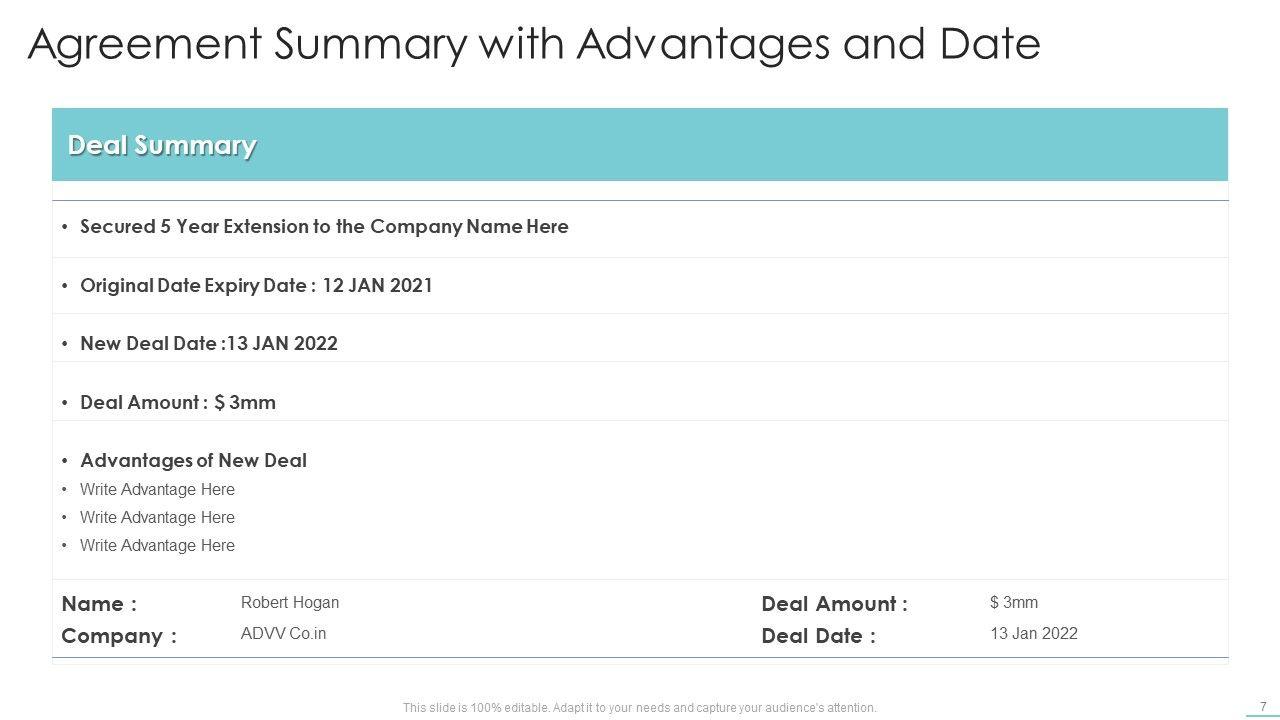Screen dimensions: 1280x720
Task: Select the '13 Jan 2022' deal date value
Action: click(1034, 634)
